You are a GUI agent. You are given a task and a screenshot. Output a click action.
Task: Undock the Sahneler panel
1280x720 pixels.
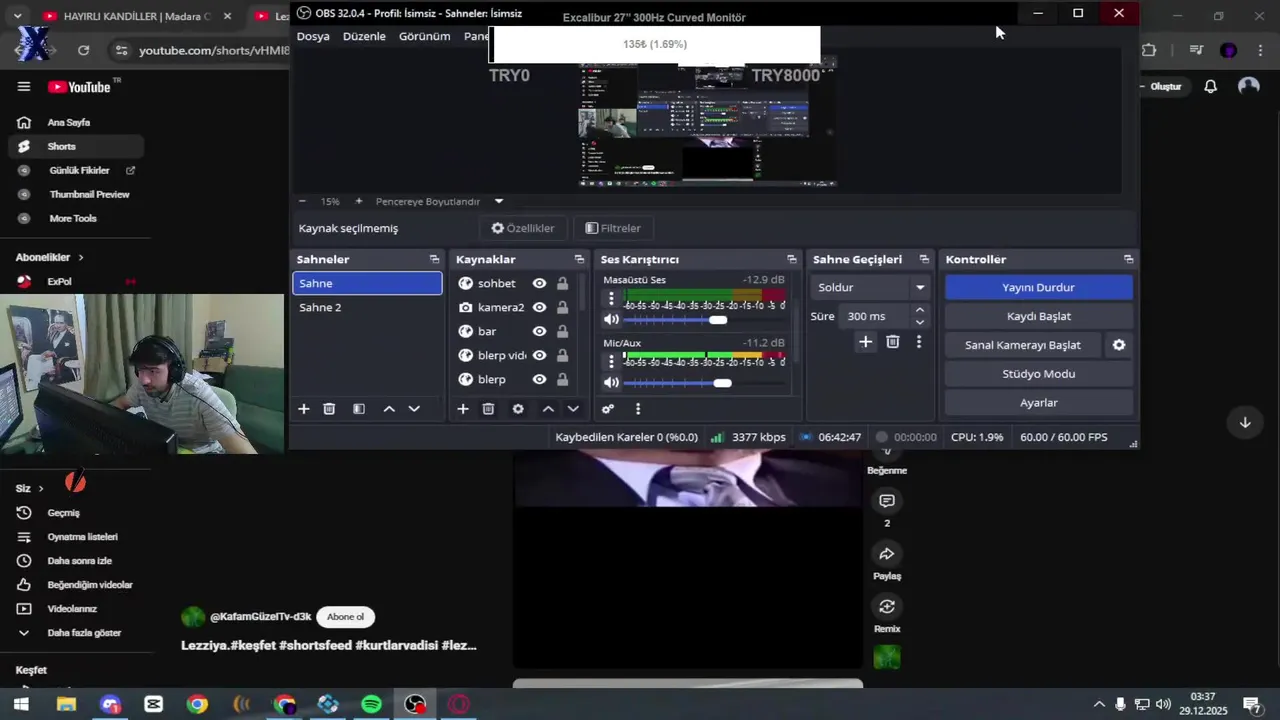[434, 259]
